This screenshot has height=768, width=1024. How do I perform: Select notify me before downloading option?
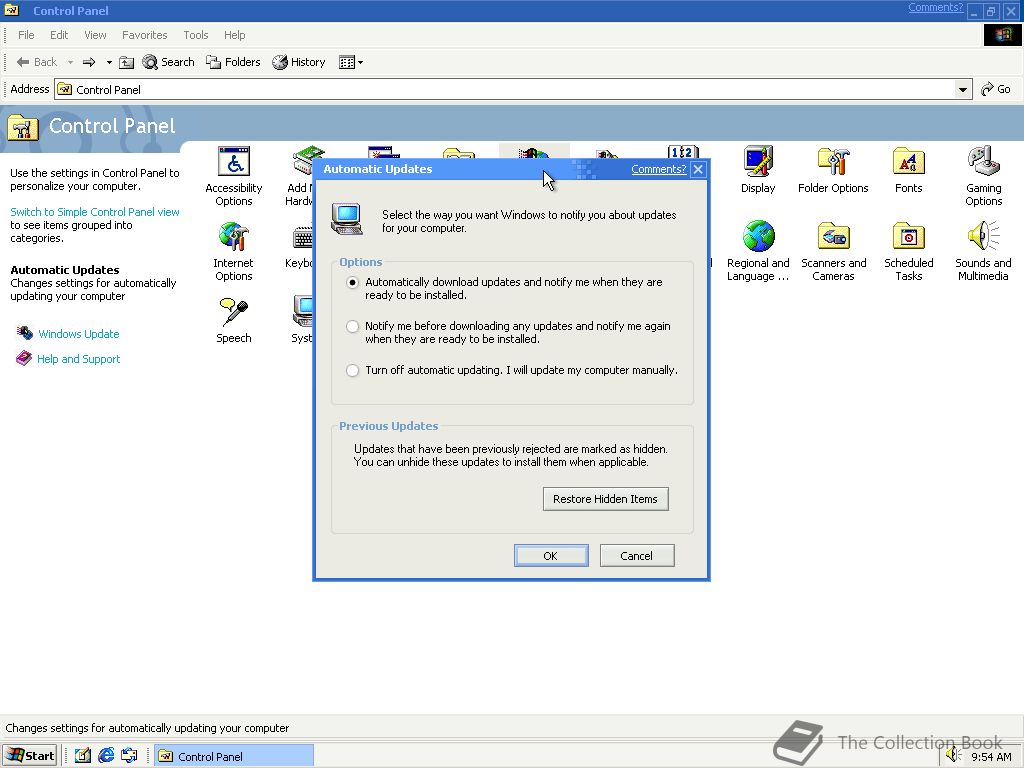[353, 327]
